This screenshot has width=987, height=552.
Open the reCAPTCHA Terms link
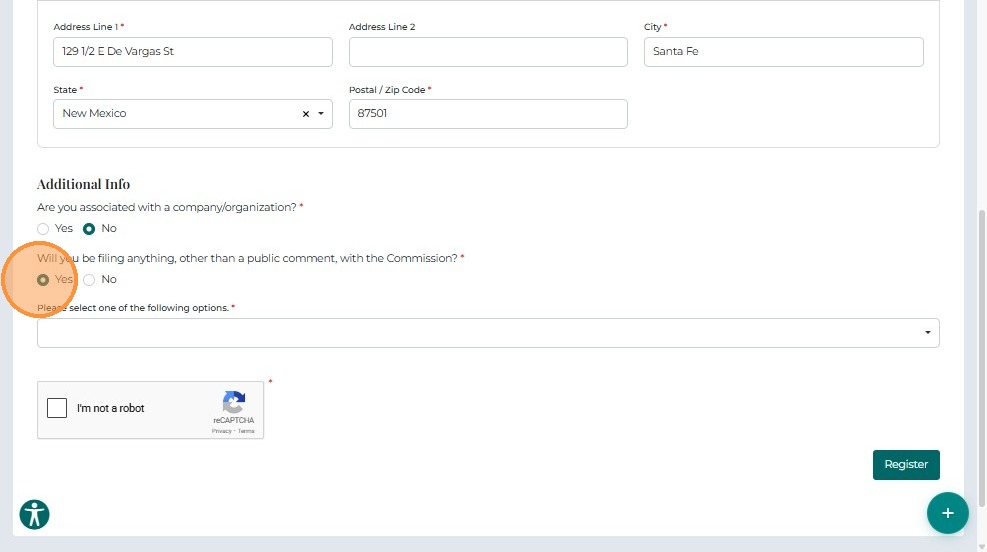click(x=246, y=431)
